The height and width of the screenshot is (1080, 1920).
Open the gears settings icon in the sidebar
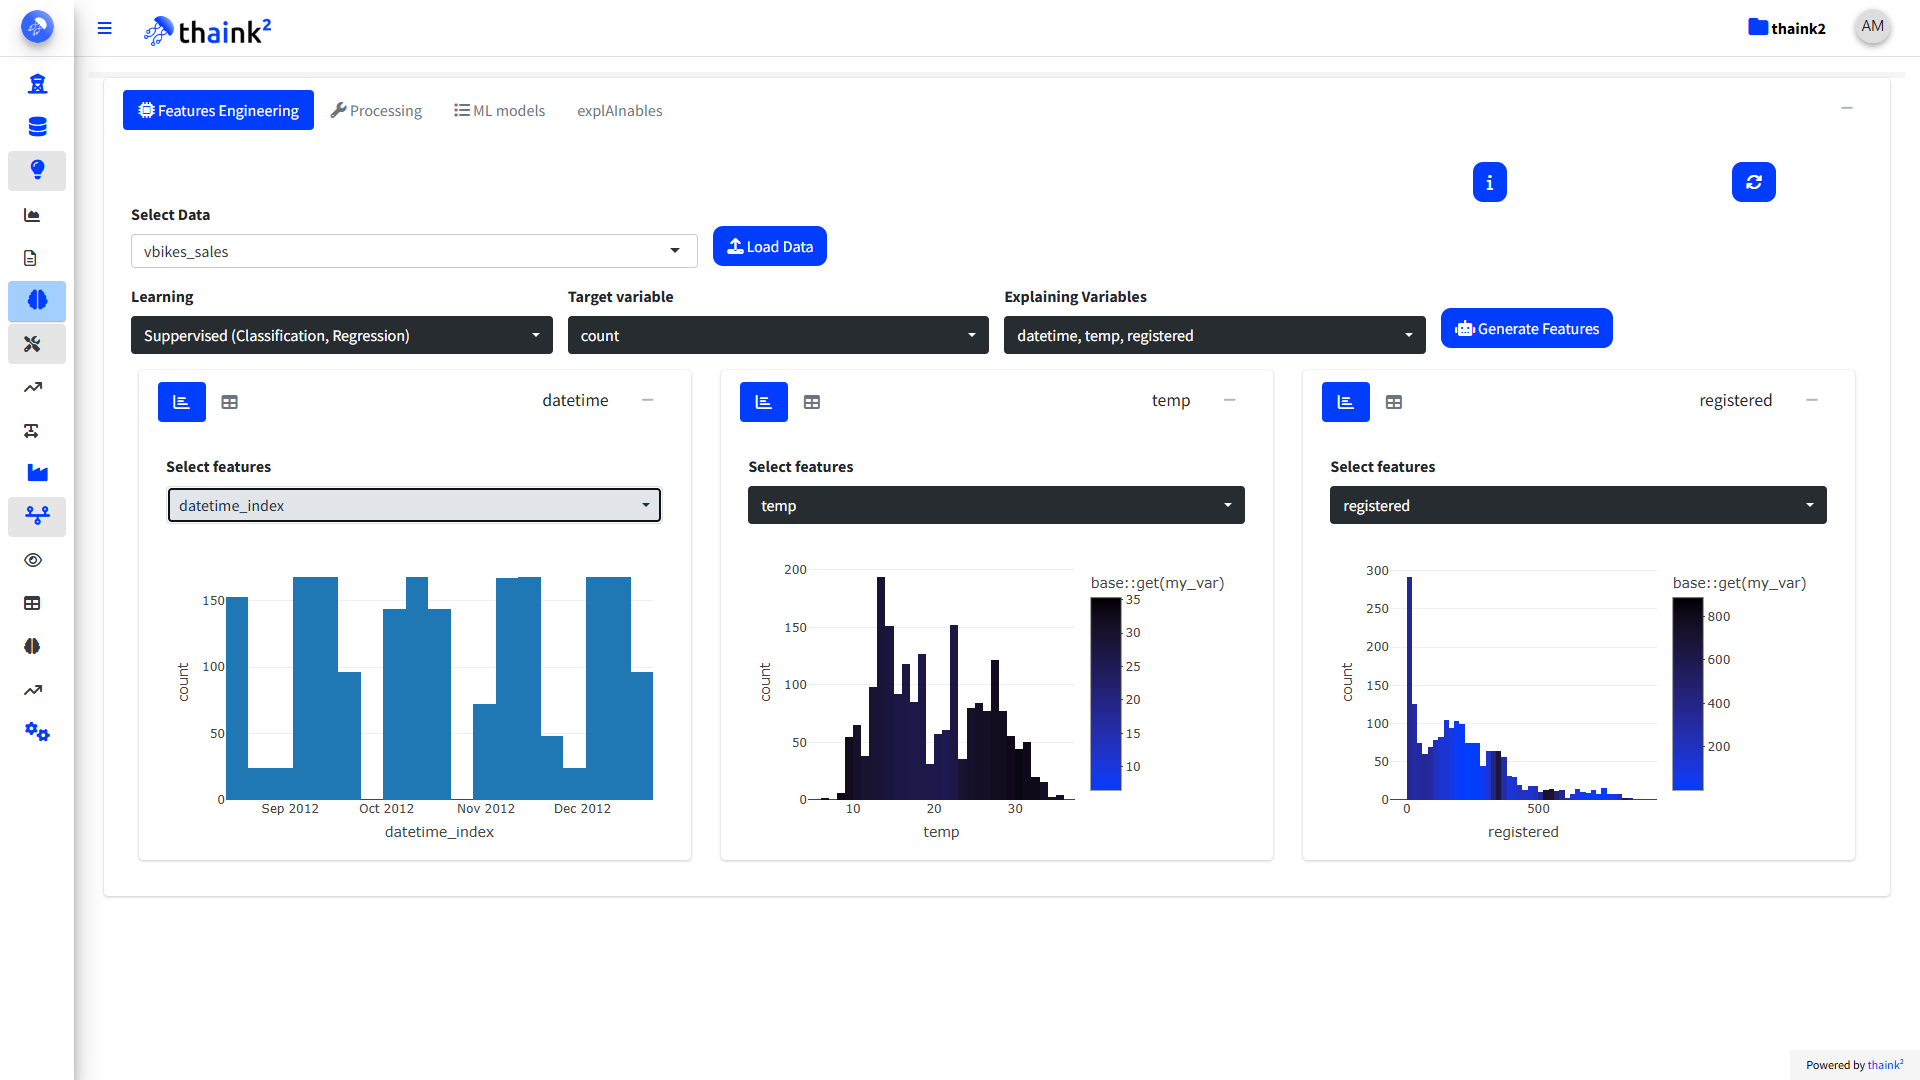[x=37, y=732]
